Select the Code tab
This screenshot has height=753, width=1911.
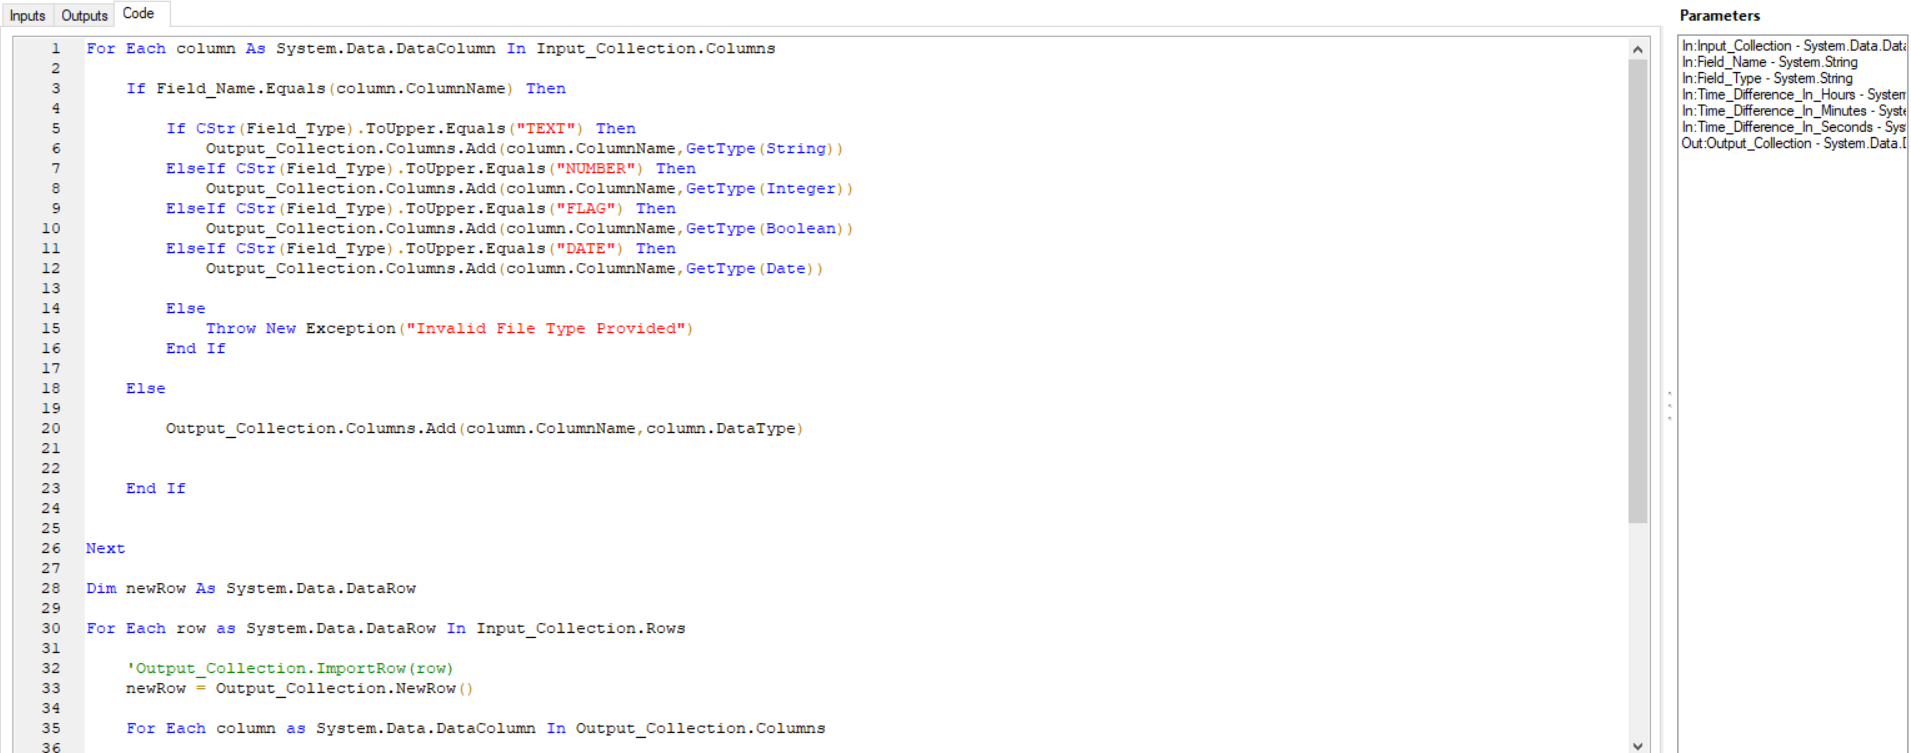(139, 14)
